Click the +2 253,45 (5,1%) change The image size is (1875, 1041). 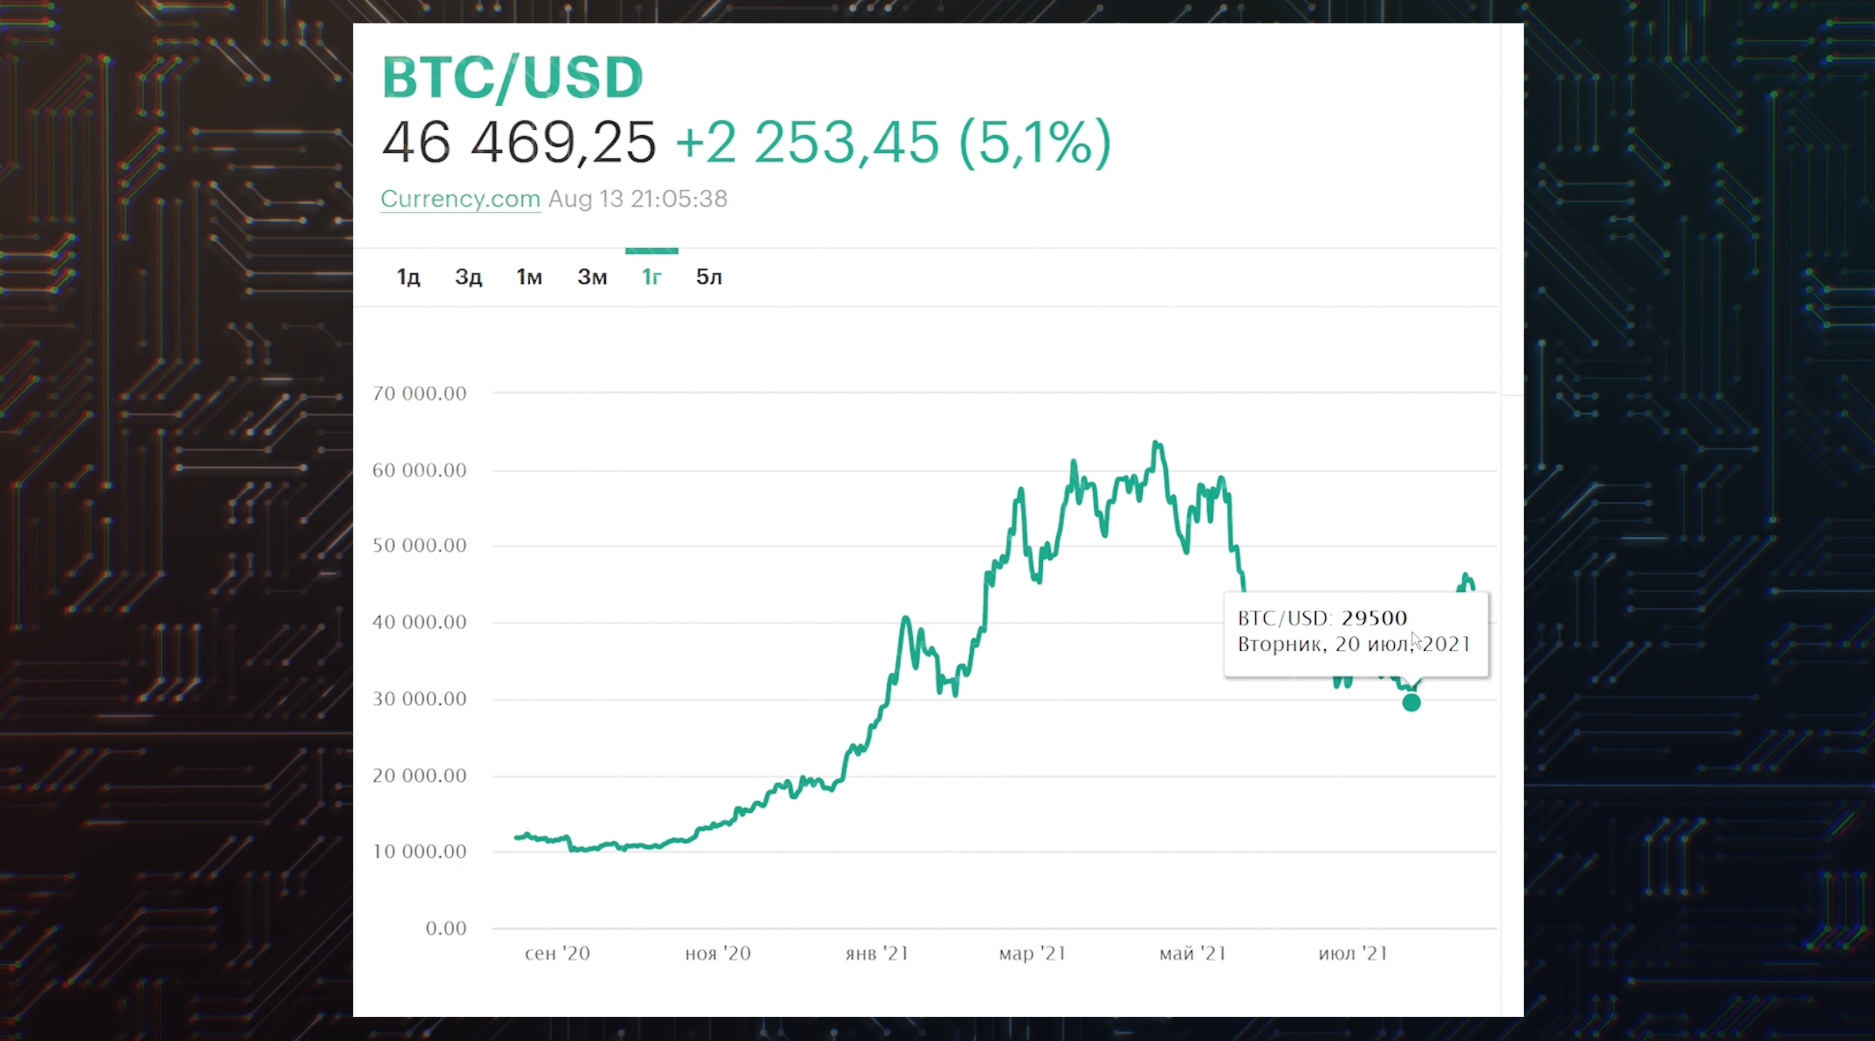pyautogui.click(x=893, y=142)
